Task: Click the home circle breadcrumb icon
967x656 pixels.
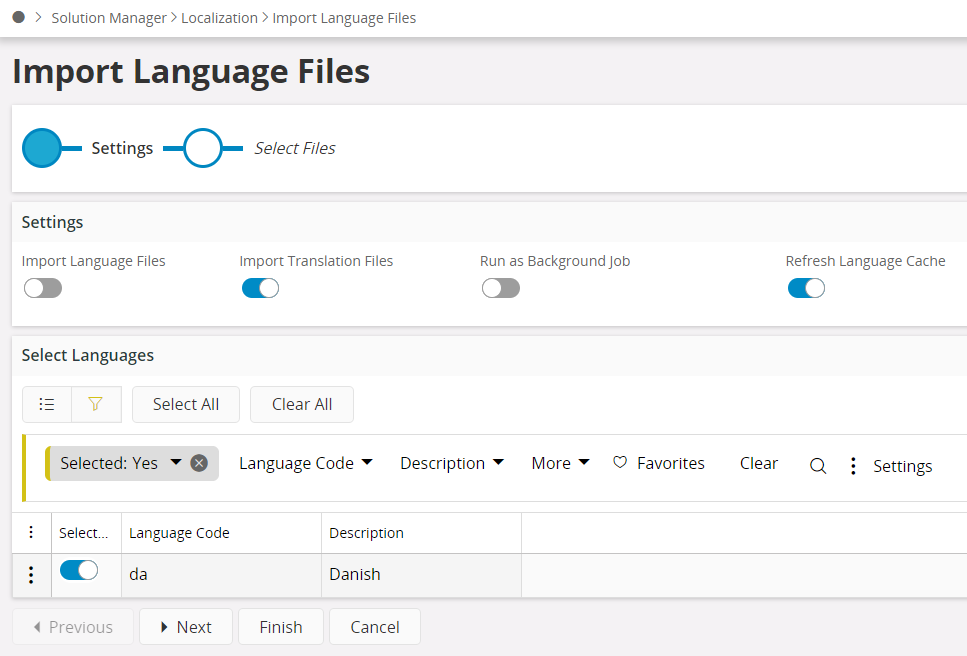Action: [x=18, y=17]
